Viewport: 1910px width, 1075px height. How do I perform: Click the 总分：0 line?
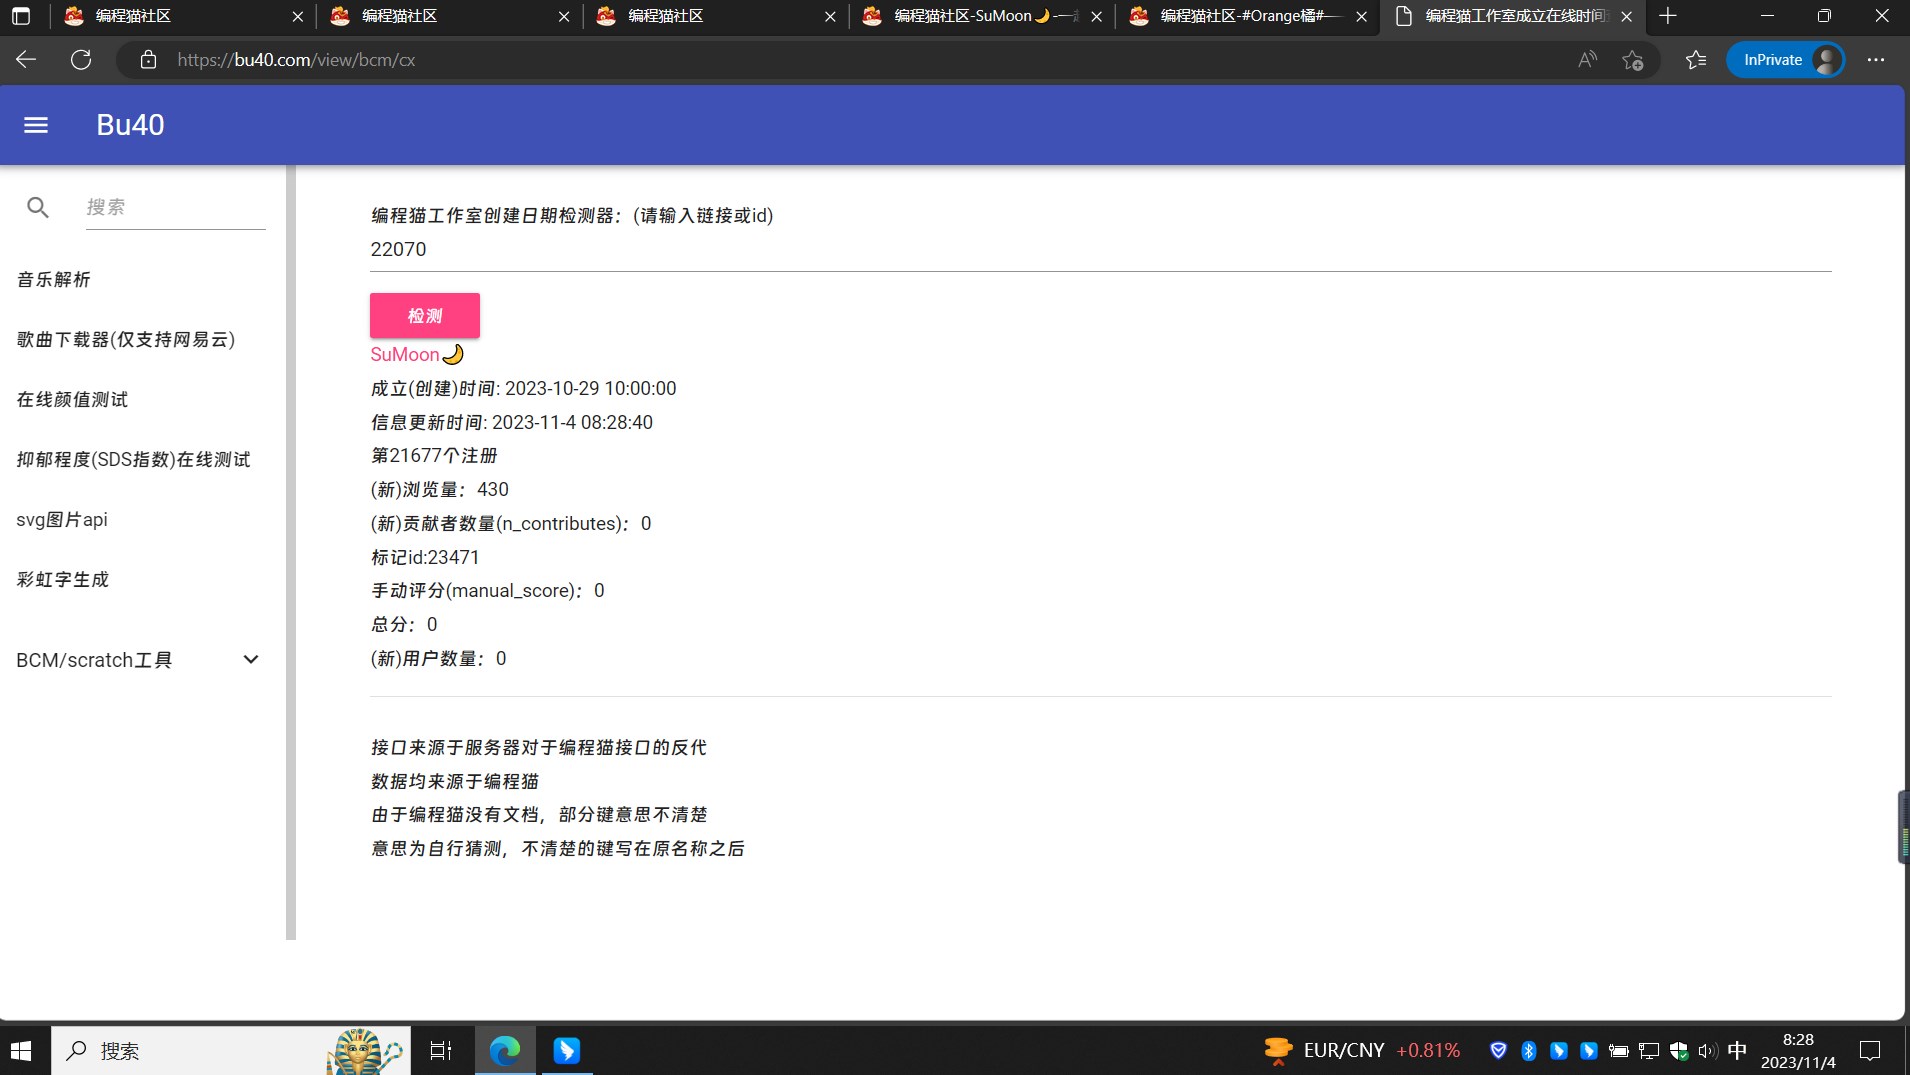click(x=404, y=625)
